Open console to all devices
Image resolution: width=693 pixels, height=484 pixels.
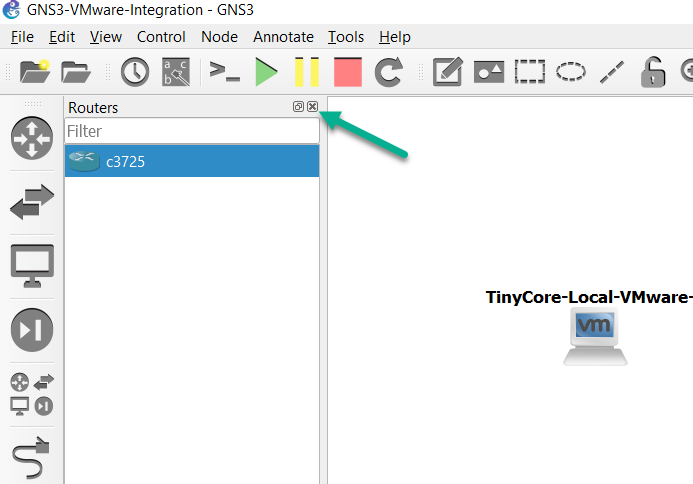225,71
